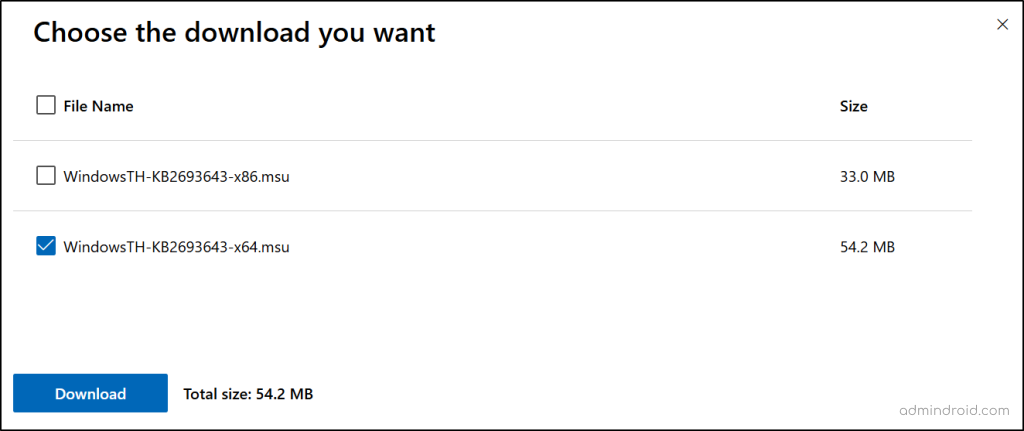Image resolution: width=1024 pixels, height=431 pixels.
Task: Click the divider line between the two file rows
Action: [x=500, y=211]
